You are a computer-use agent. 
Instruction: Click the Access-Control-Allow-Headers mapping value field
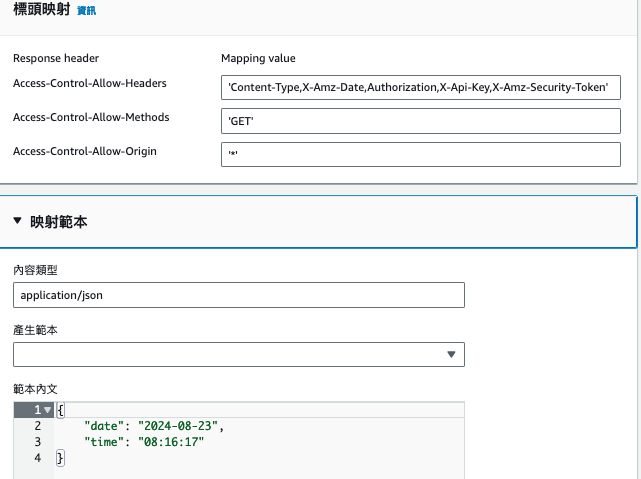(420, 87)
